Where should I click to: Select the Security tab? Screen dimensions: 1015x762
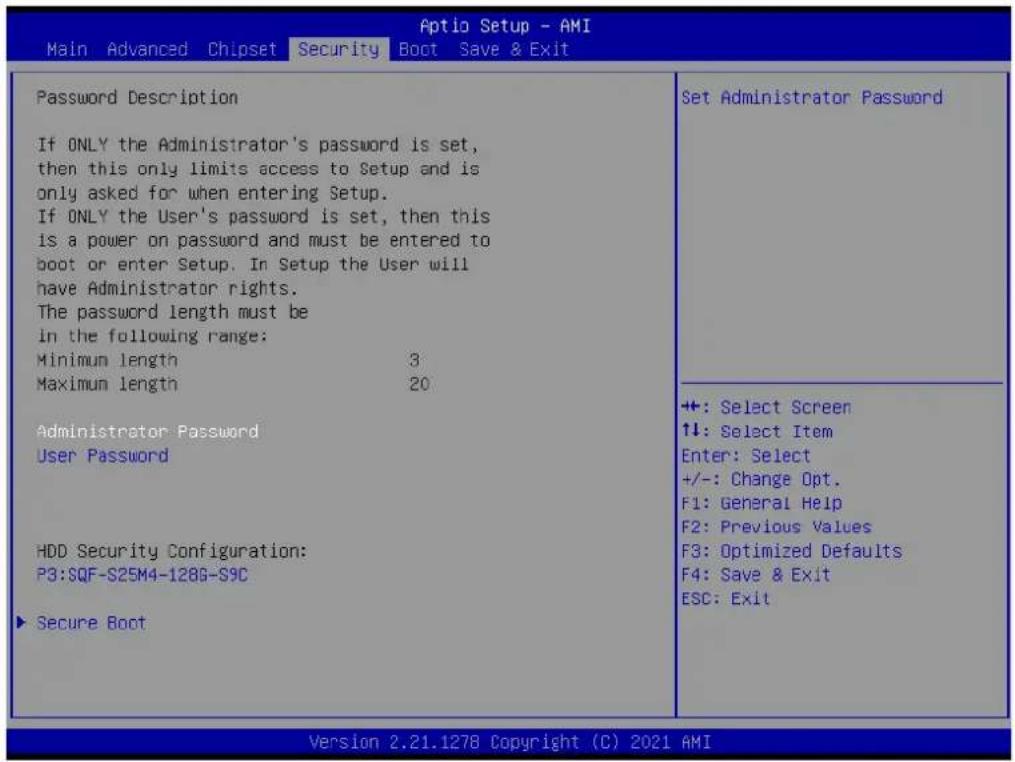click(x=339, y=49)
